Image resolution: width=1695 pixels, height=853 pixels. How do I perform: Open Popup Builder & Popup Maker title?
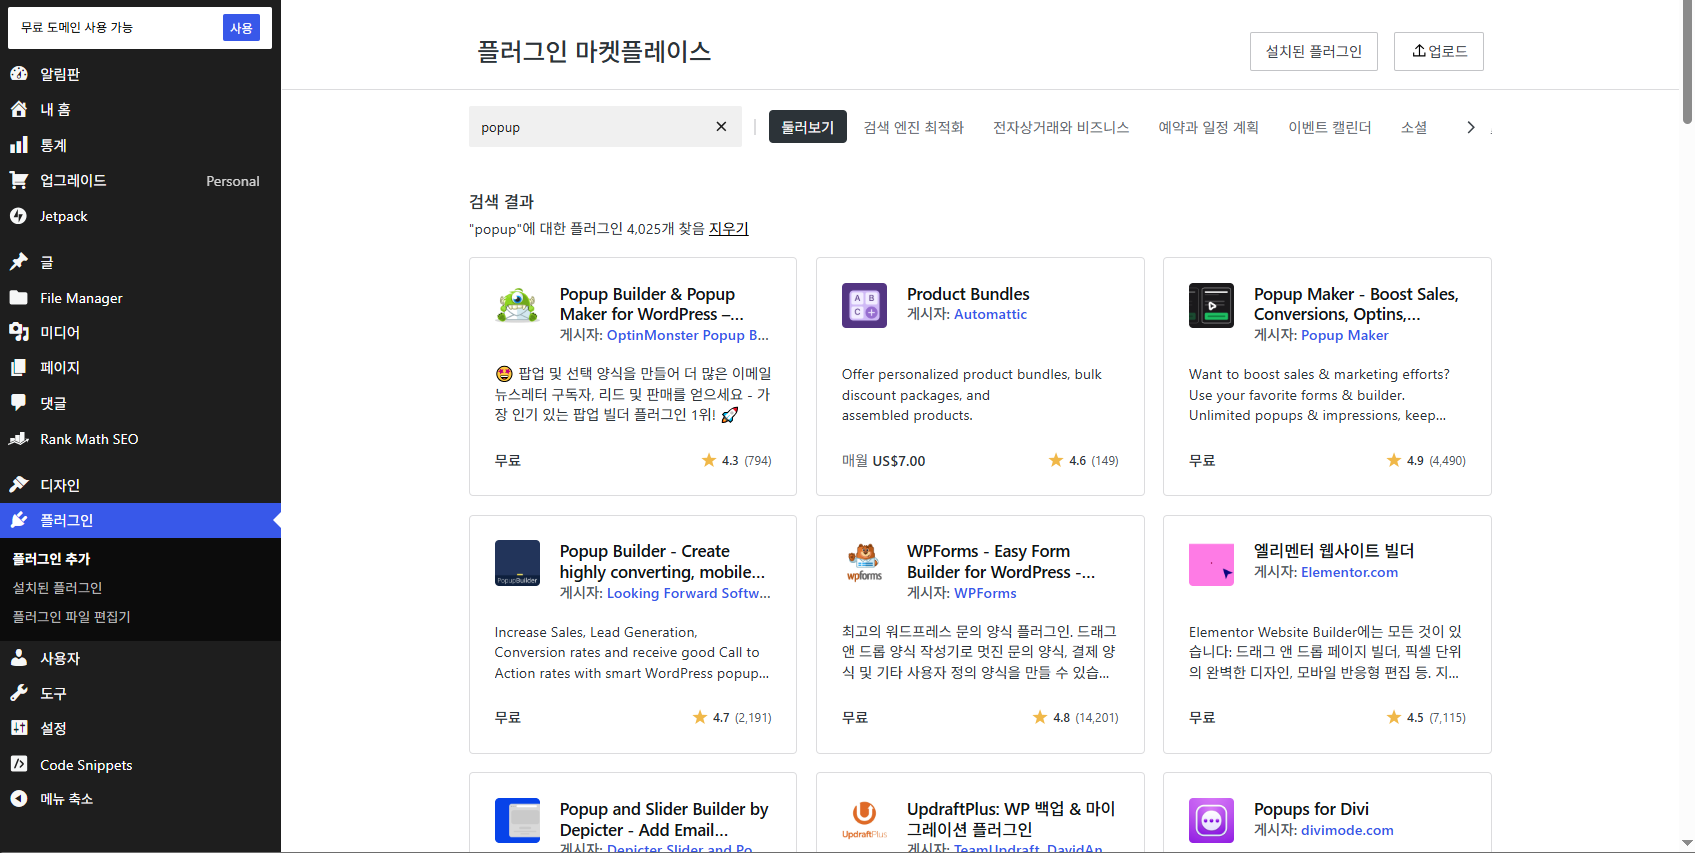(651, 304)
